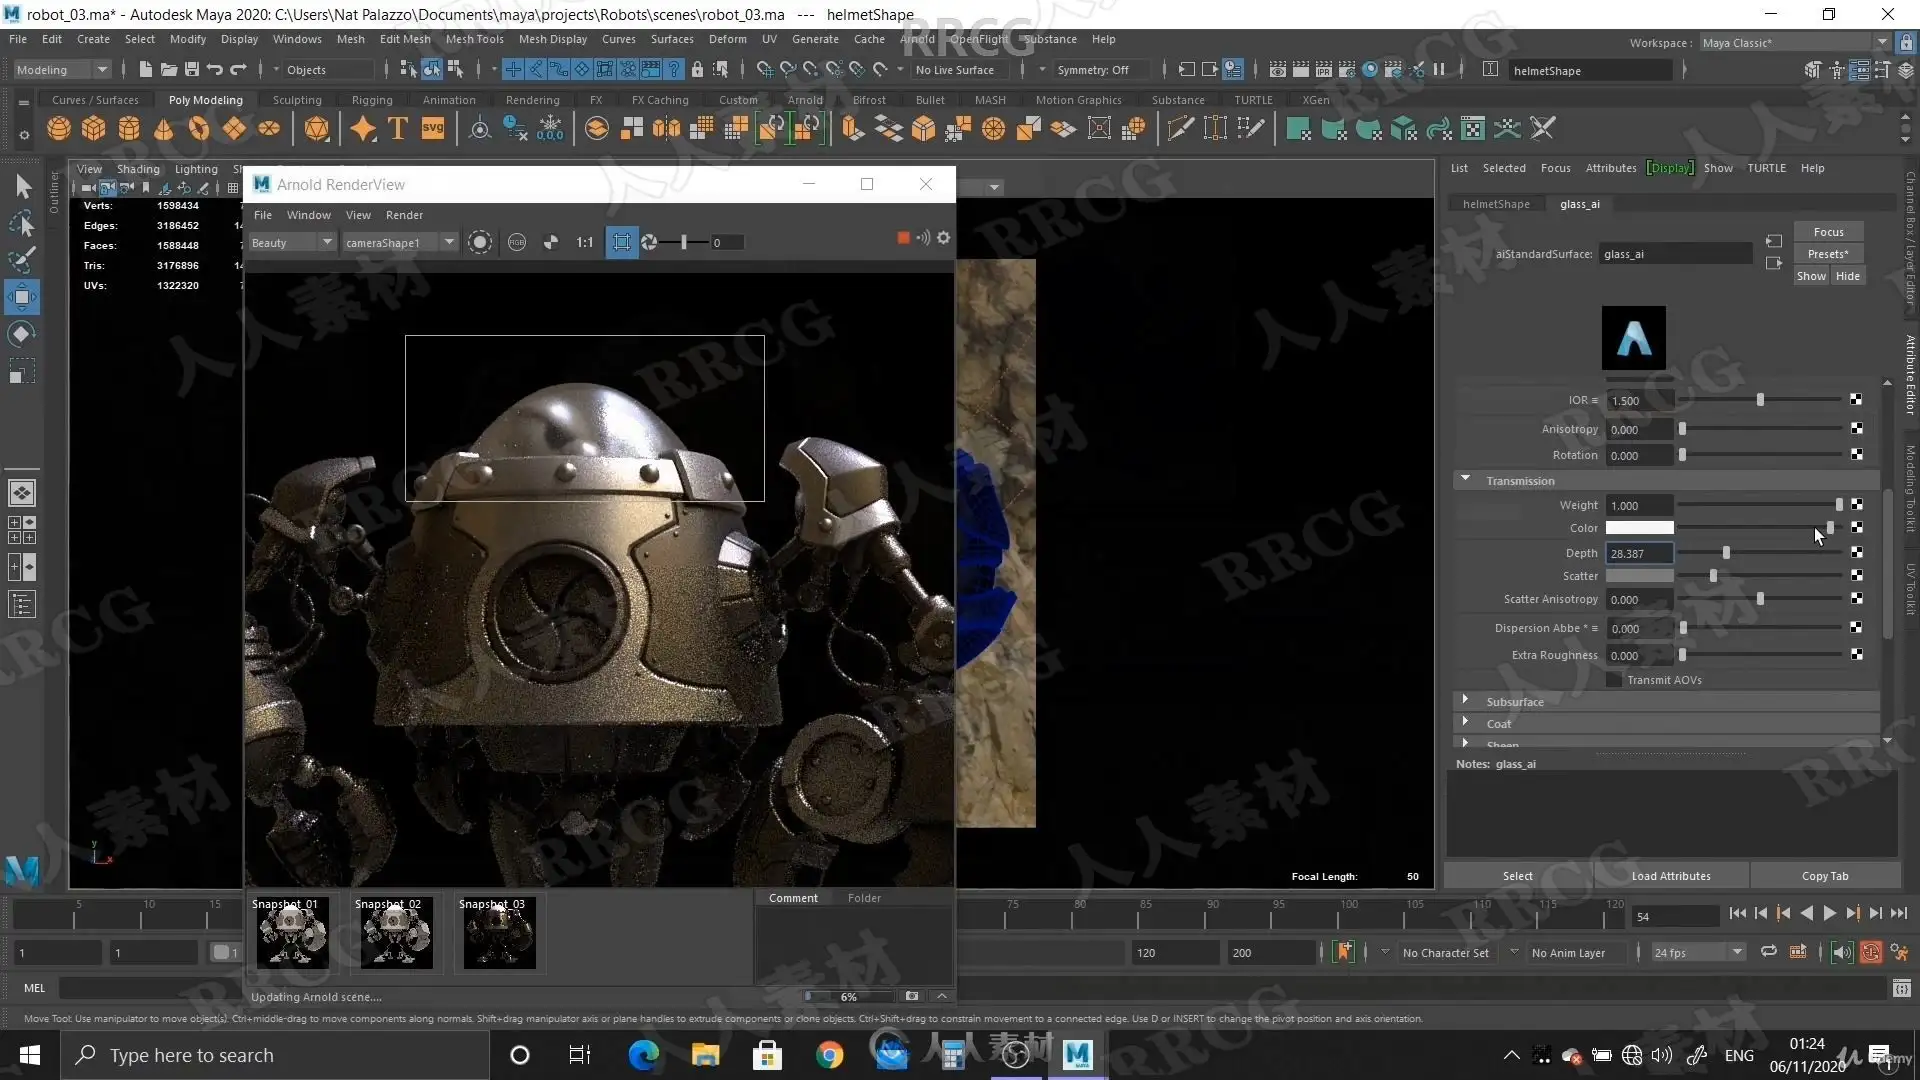Expand the Subsurface section
This screenshot has width=1920, height=1080.
pyautogui.click(x=1466, y=701)
